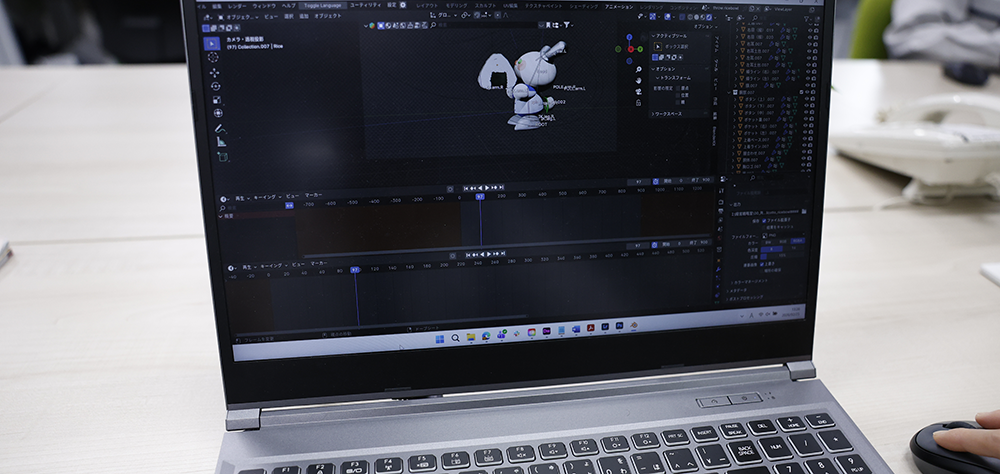This screenshot has height=474, width=1000.
Task: Click the Windows Start button on the taskbar
Action: coord(438,338)
